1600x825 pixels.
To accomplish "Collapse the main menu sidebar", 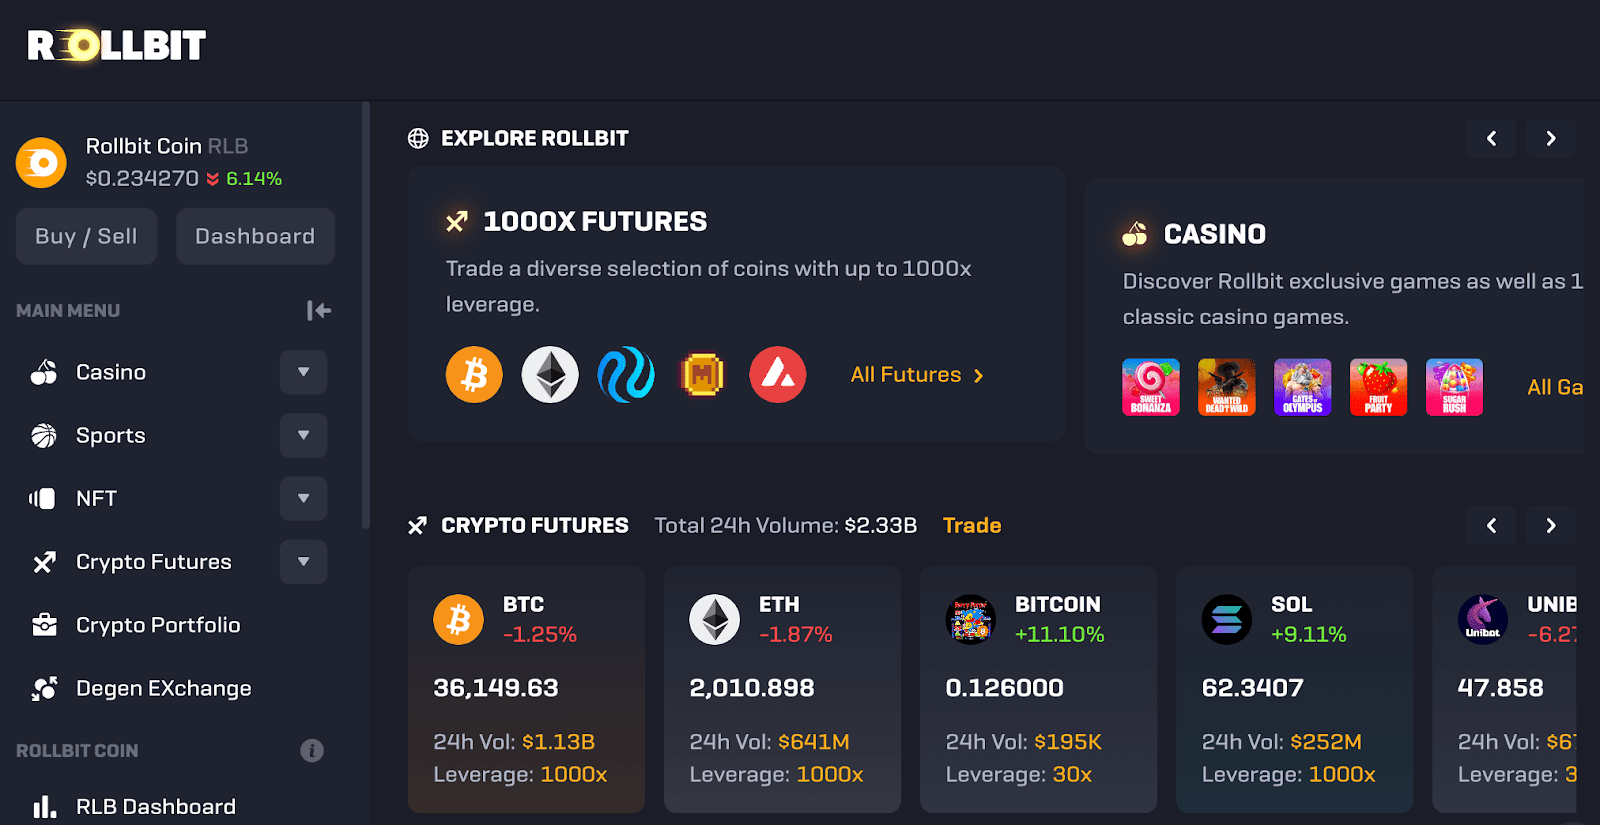I will click(319, 311).
